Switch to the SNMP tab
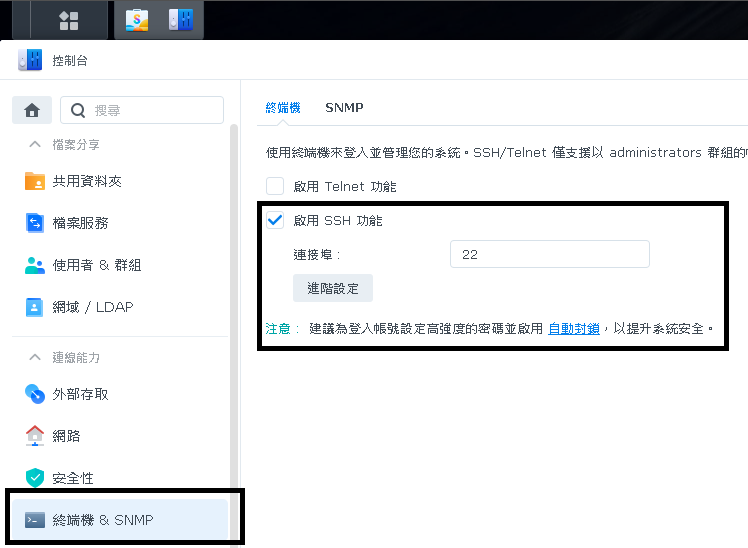Viewport: 748px width, 548px height. [x=344, y=107]
